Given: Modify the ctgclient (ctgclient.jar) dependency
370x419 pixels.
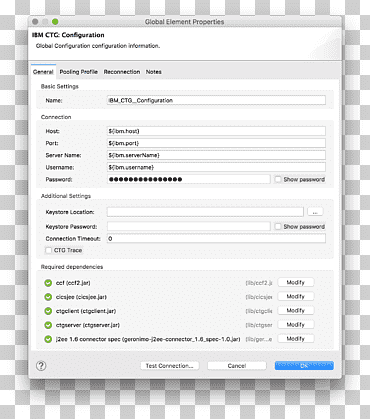Looking at the screenshot, I should 296,310.
